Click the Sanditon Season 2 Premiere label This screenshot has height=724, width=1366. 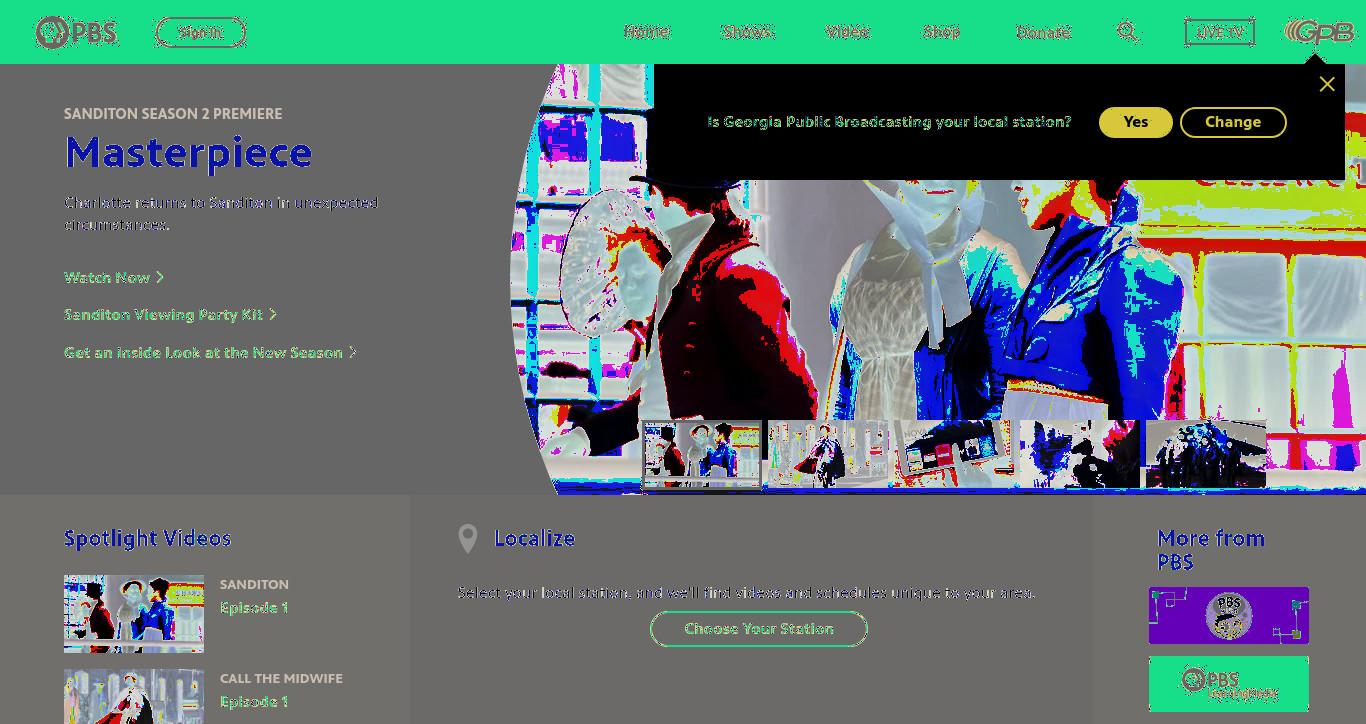pyautogui.click(x=173, y=114)
